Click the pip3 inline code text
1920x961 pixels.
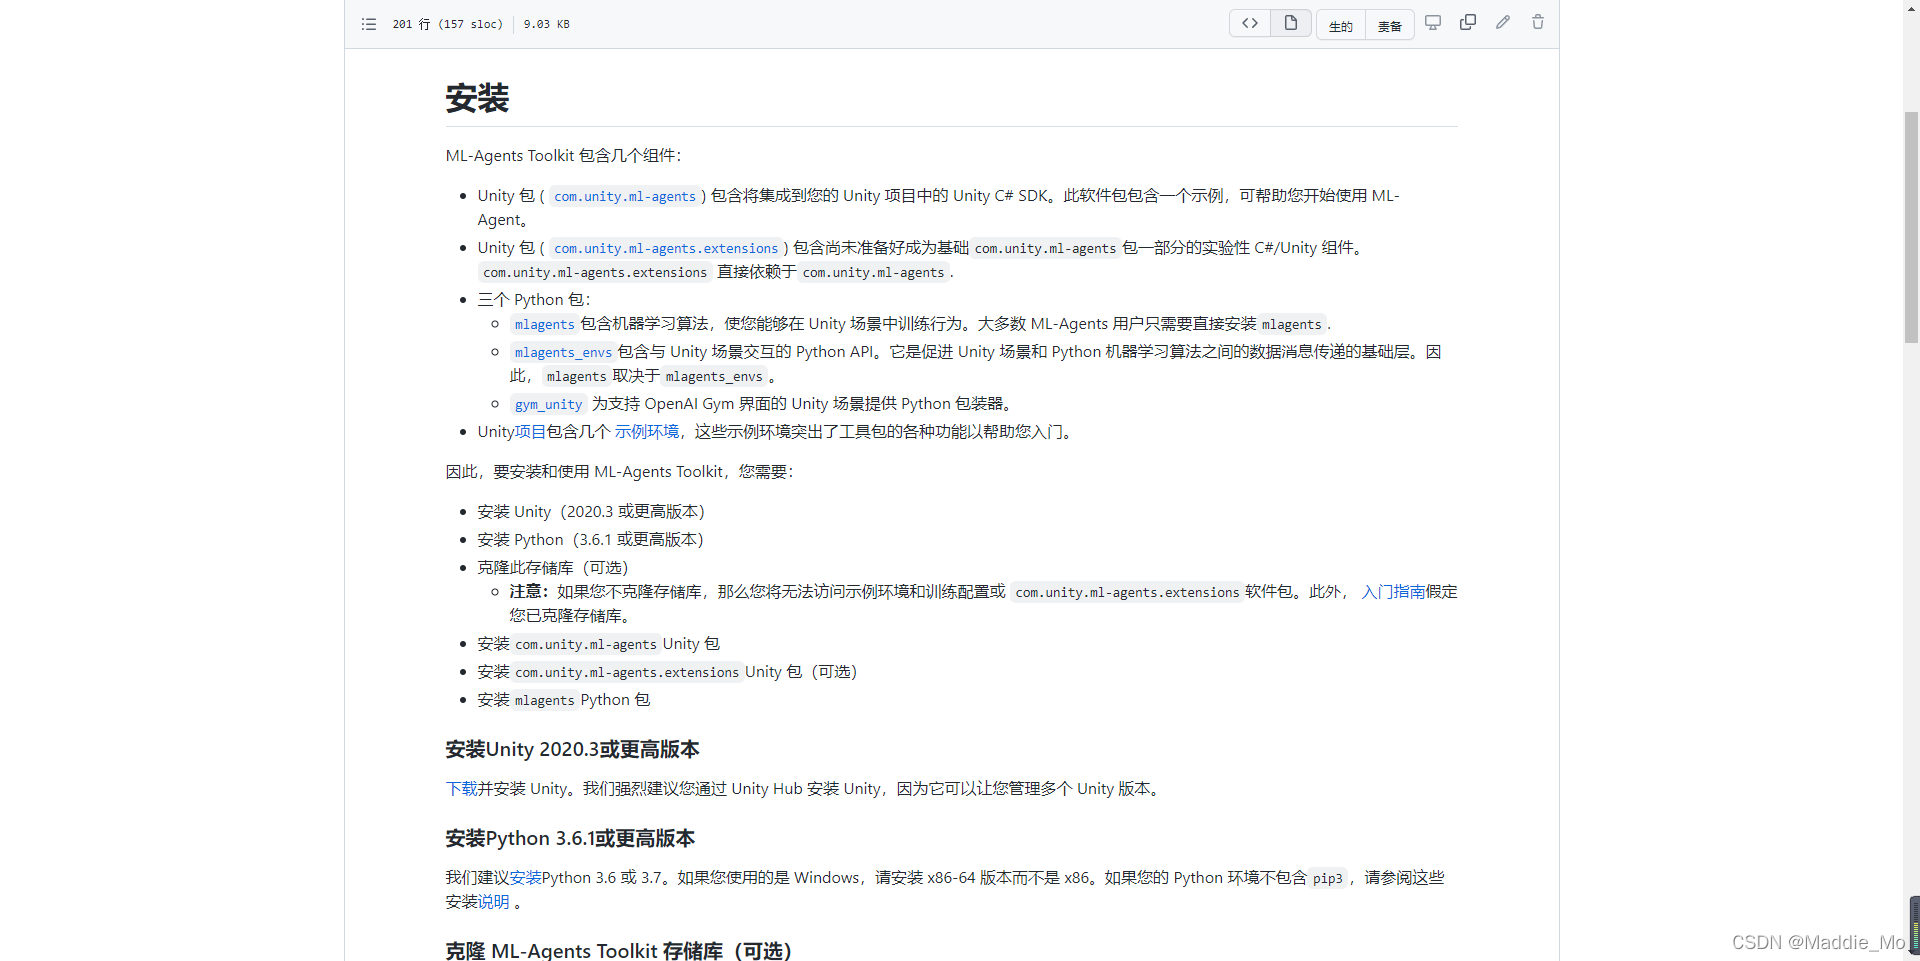coord(1328,878)
